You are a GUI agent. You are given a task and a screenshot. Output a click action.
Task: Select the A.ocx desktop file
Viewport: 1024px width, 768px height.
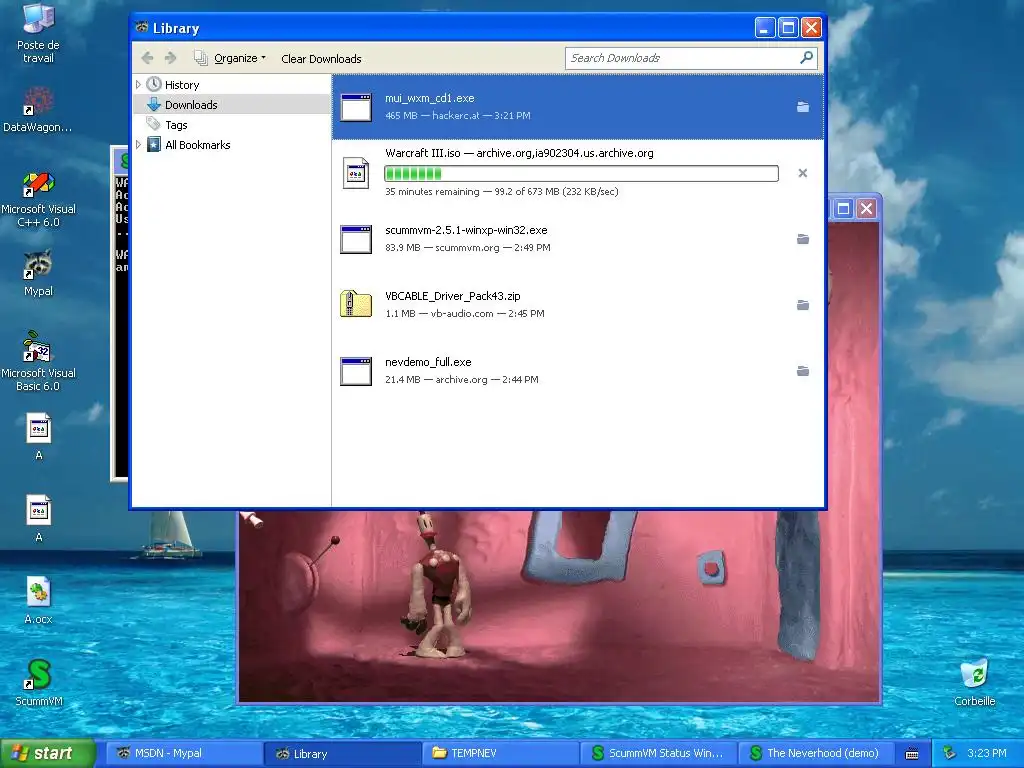click(38, 600)
